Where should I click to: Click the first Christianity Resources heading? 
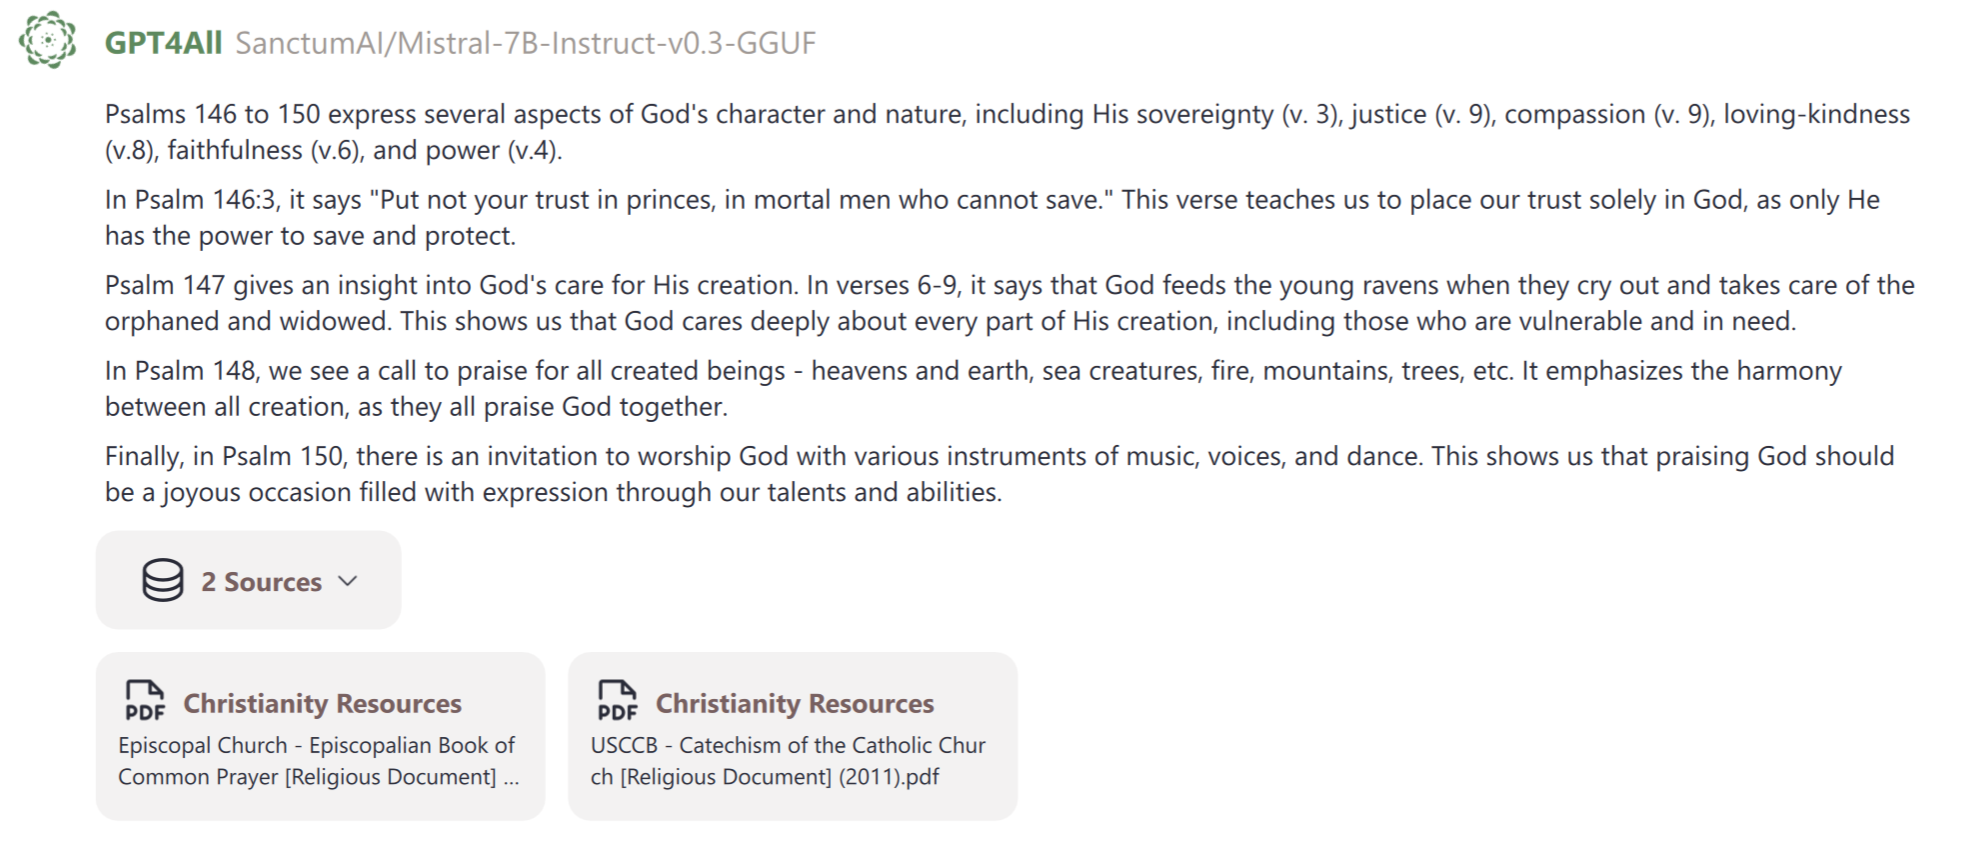[322, 703]
